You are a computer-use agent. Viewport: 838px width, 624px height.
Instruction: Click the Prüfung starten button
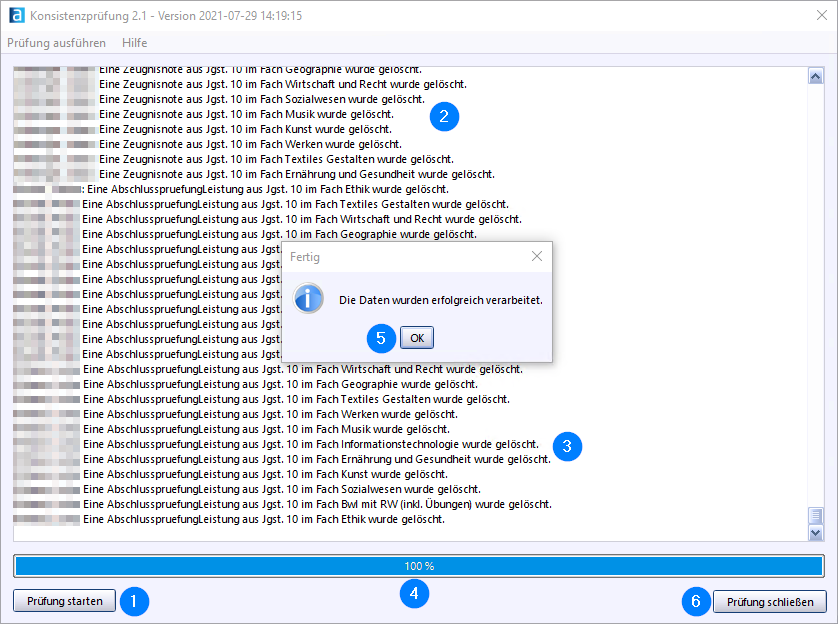coord(65,601)
